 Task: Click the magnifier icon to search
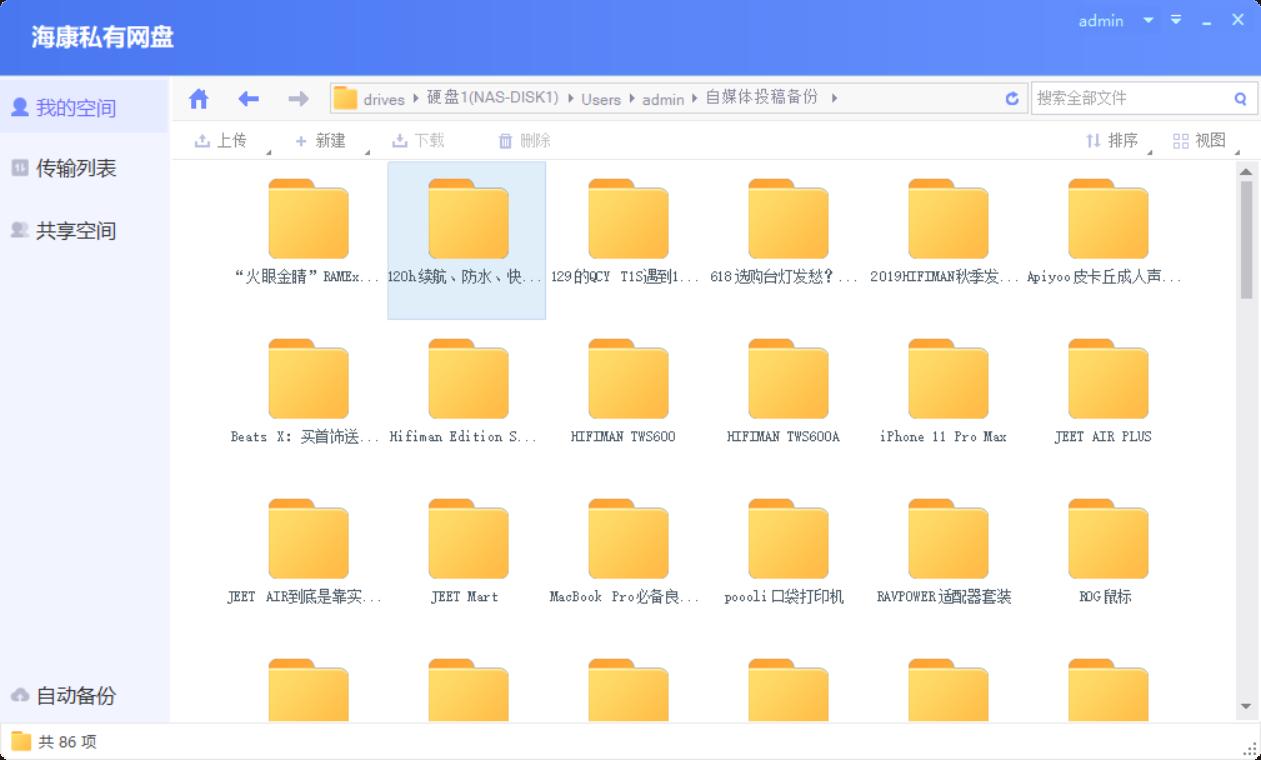pos(1240,98)
